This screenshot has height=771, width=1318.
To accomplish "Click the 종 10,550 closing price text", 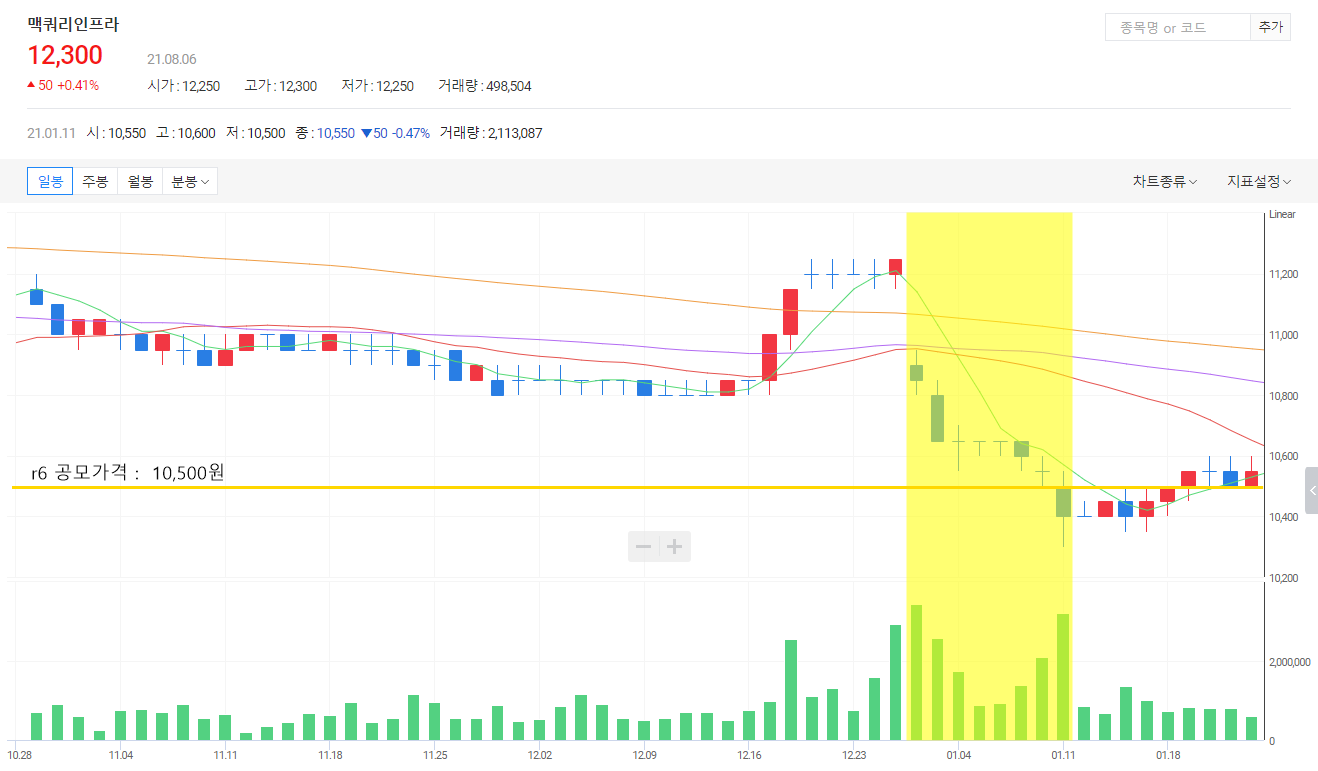I will (x=325, y=133).
